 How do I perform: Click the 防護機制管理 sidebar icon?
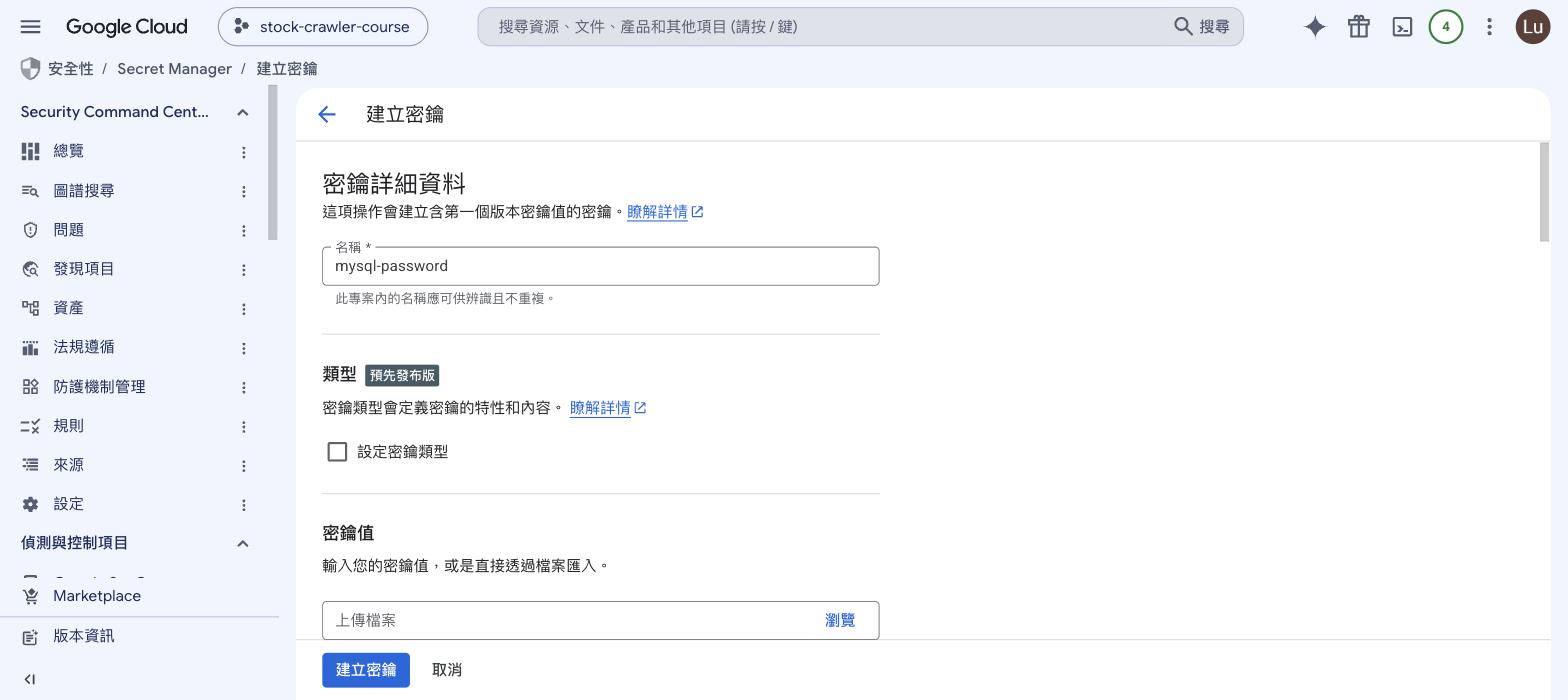pyautogui.click(x=30, y=387)
